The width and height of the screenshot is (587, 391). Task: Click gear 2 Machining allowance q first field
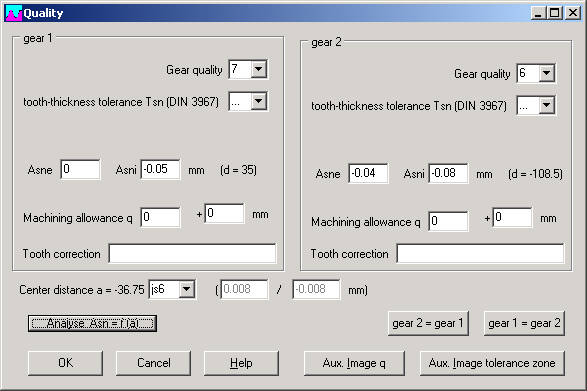point(448,221)
